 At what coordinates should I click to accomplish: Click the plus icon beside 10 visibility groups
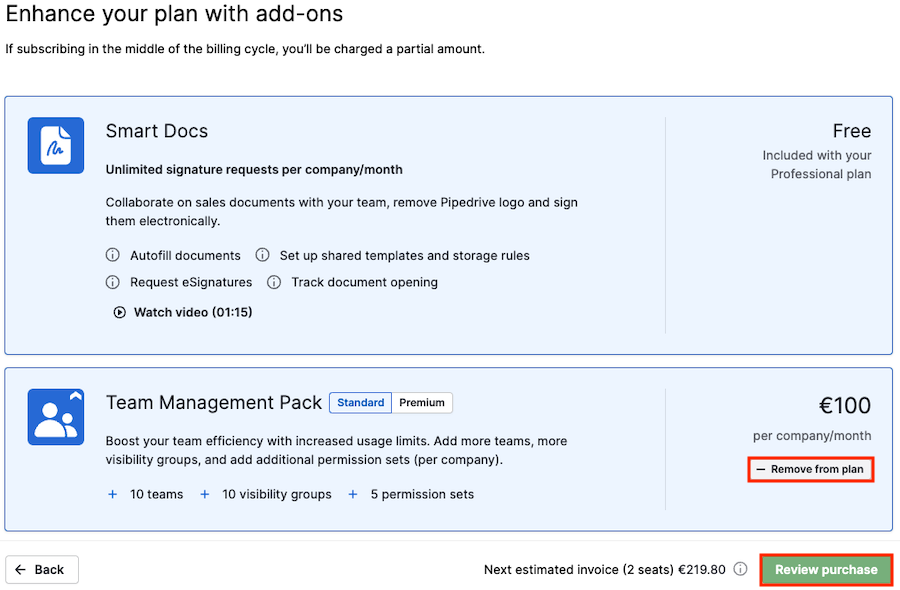(204, 494)
